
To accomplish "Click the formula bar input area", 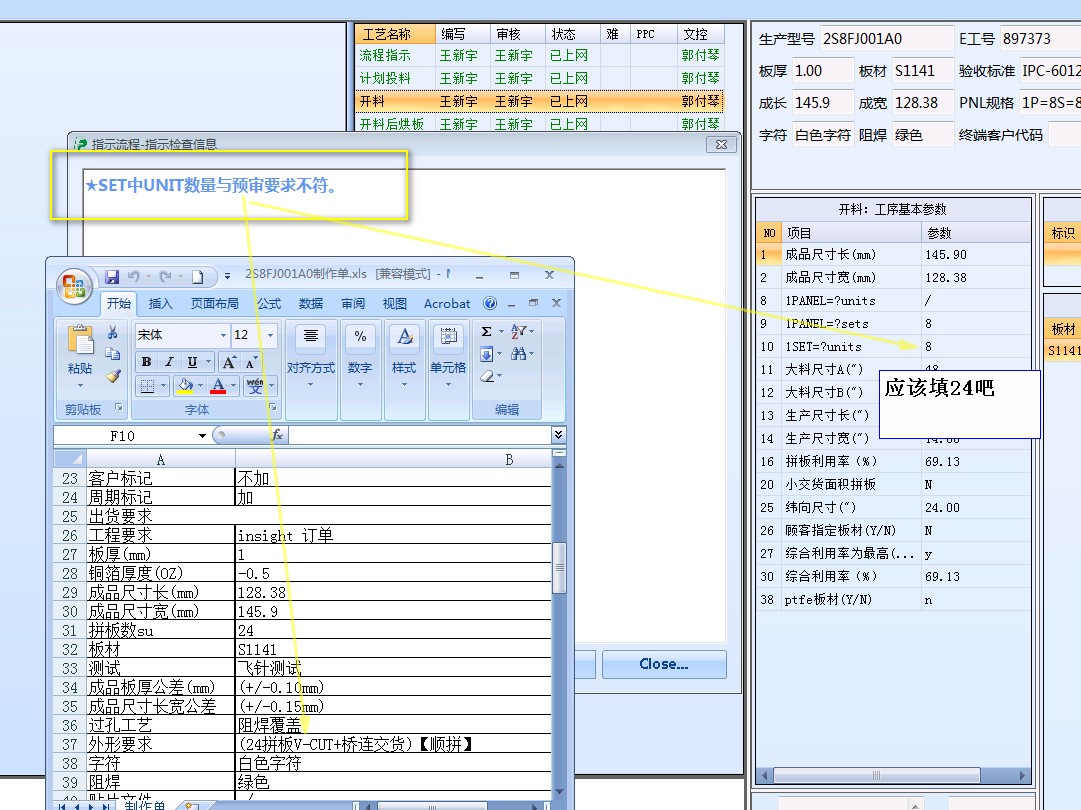I will coord(421,435).
